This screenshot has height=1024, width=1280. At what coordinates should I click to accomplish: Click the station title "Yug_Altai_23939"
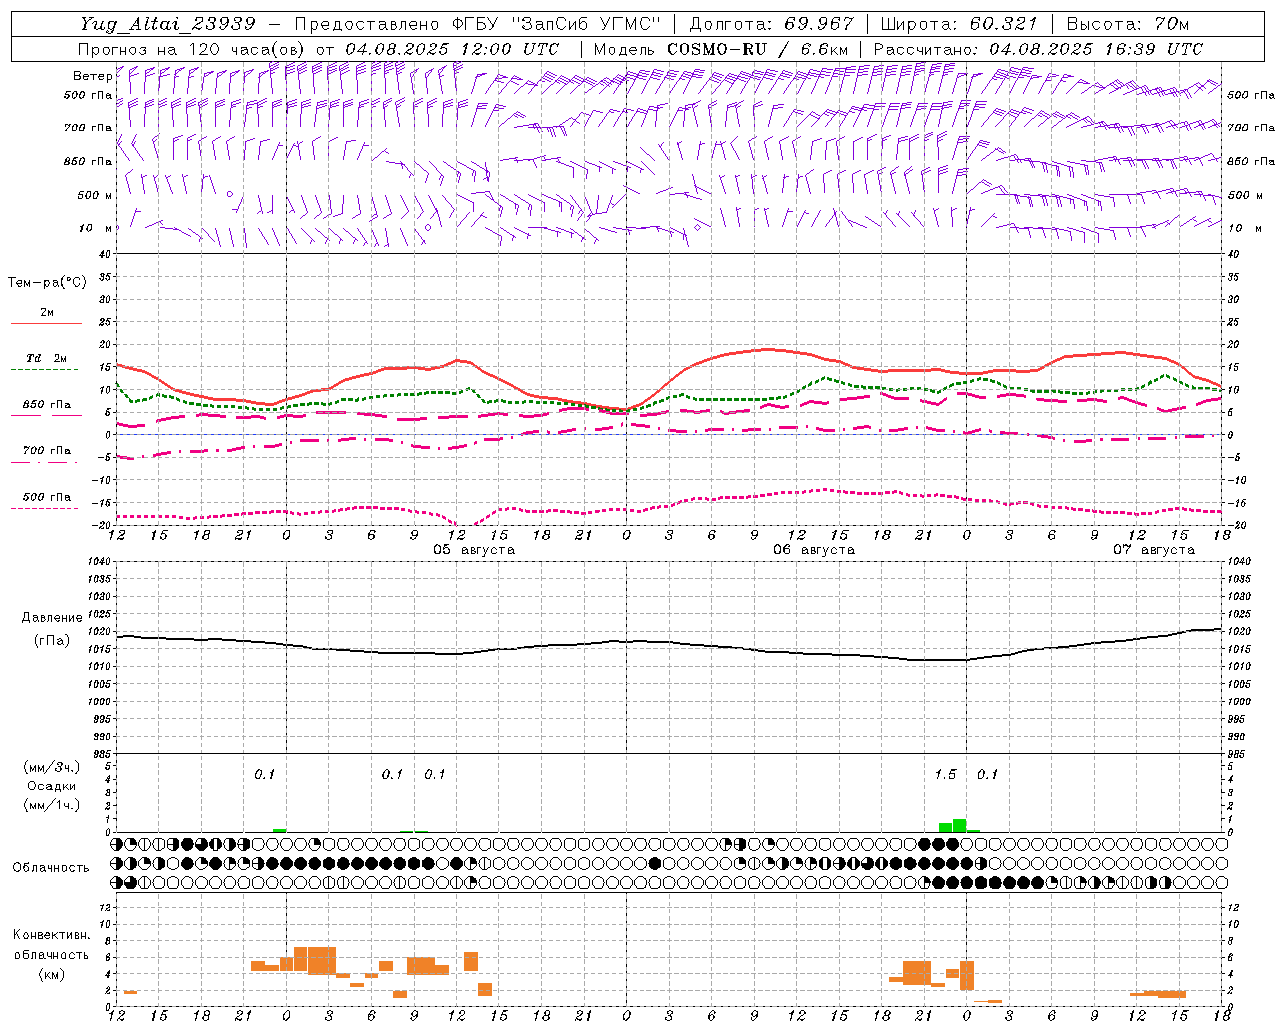pyautogui.click(x=167, y=24)
